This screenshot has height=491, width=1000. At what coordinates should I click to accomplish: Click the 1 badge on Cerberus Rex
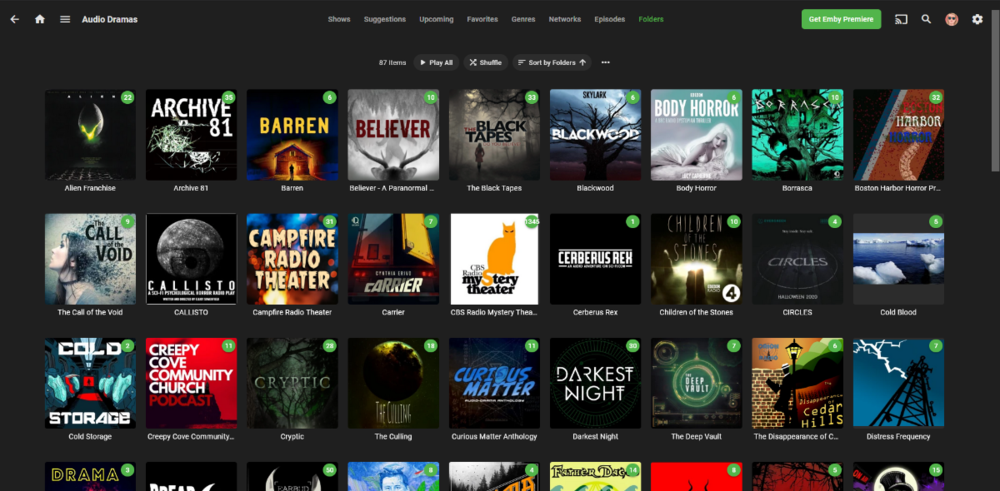tap(632, 222)
